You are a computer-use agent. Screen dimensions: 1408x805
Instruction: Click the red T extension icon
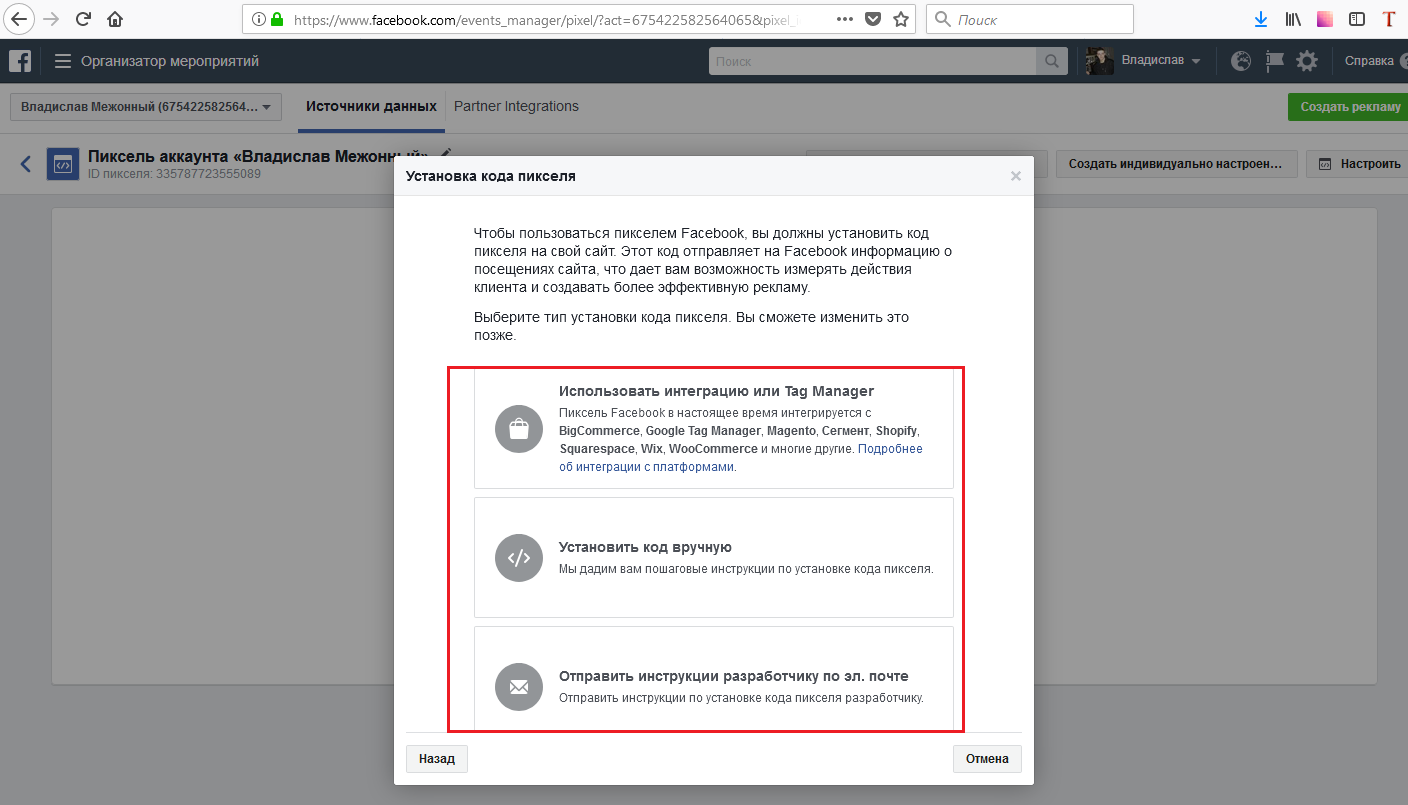pos(1388,19)
